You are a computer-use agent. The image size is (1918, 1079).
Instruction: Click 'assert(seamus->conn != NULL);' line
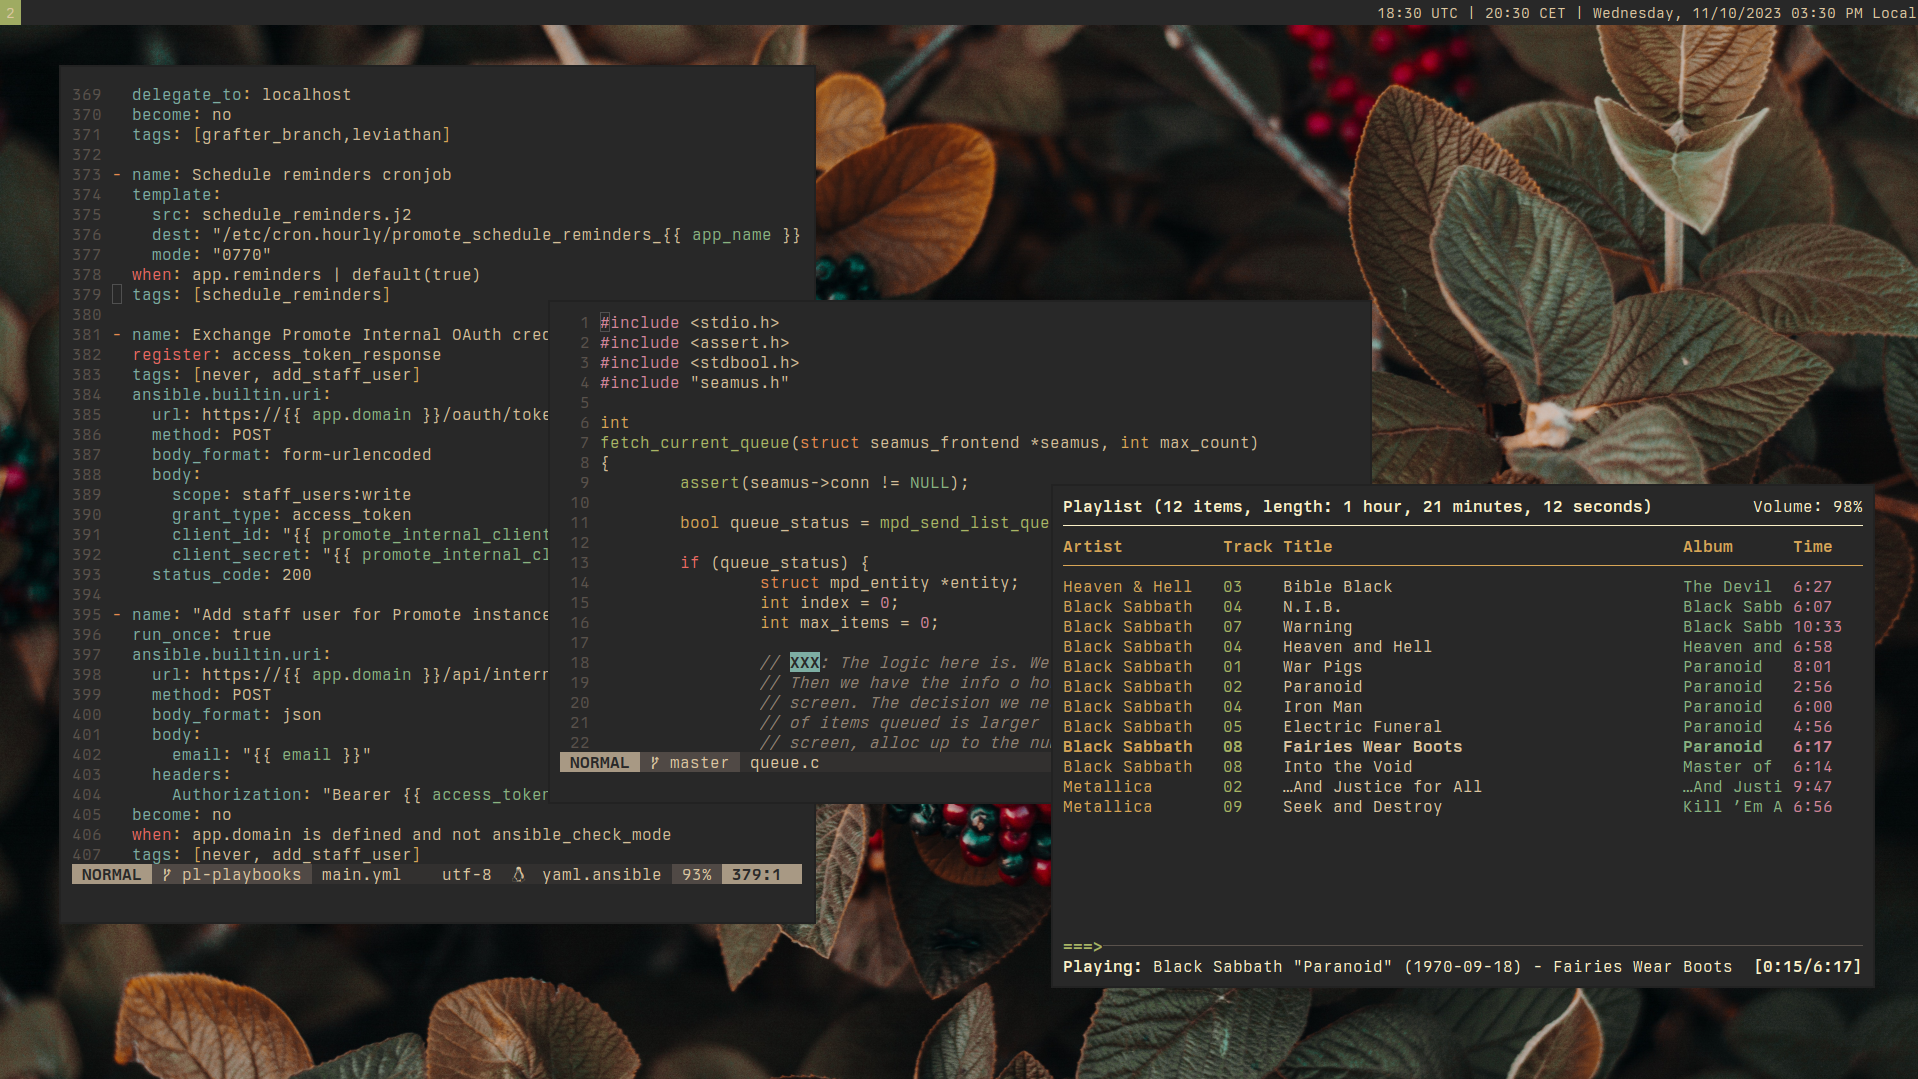pyautogui.click(x=824, y=483)
